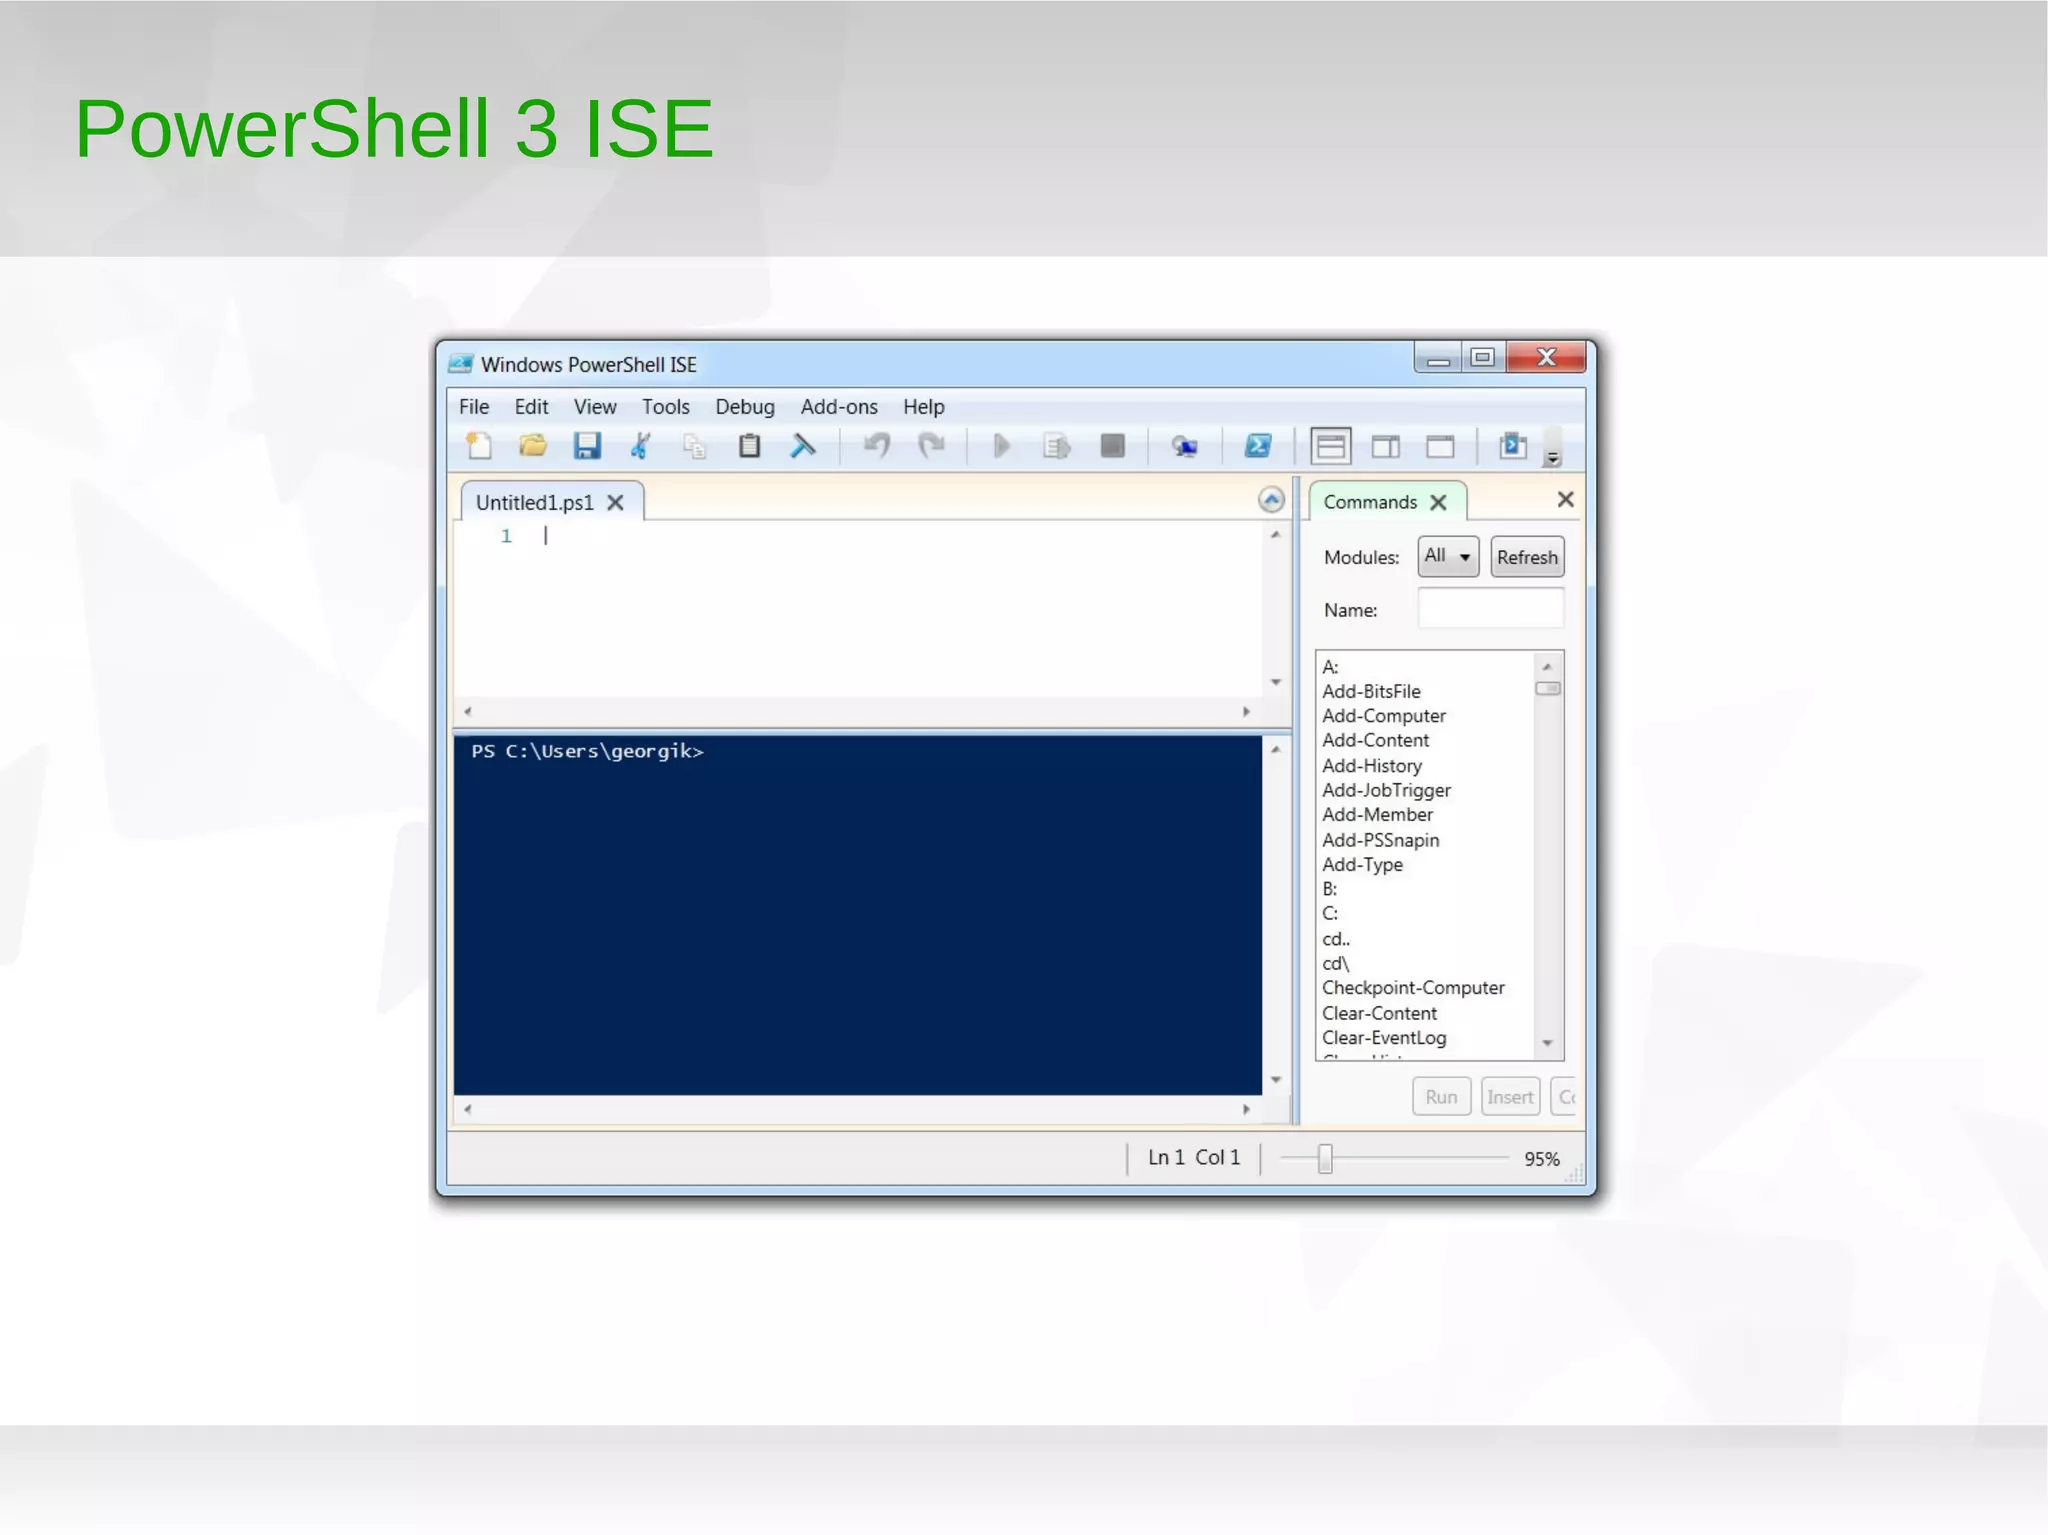
Task: Open the Tools menu
Action: (x=666, y=407)
